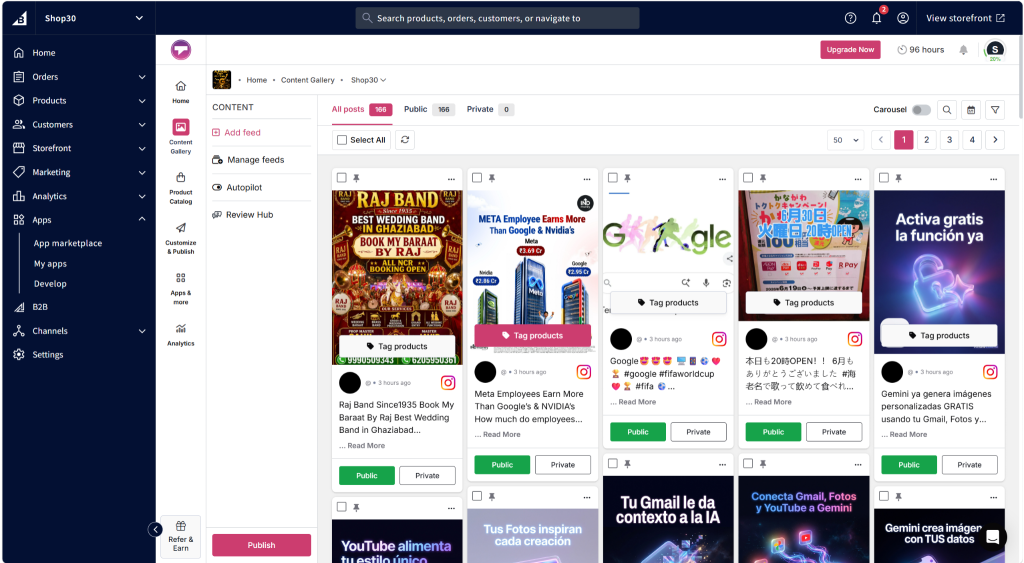Screen dimensions: 1024x563
Task: Select the Raj Band post checkbox
Action: (342, 178)
